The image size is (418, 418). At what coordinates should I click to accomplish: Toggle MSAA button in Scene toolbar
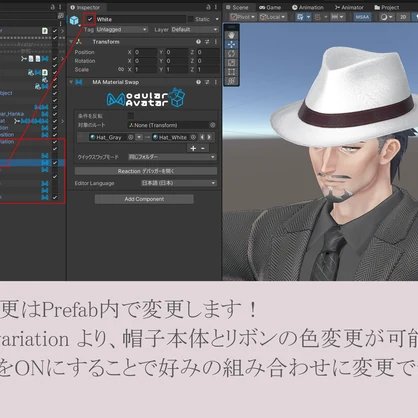pos(362,17)
